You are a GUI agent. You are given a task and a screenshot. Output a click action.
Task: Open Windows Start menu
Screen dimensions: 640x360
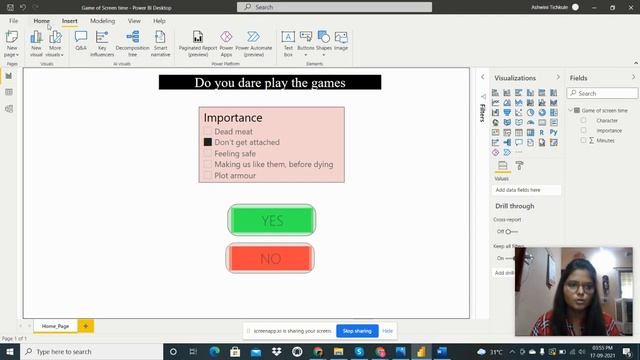pos(10,351)
